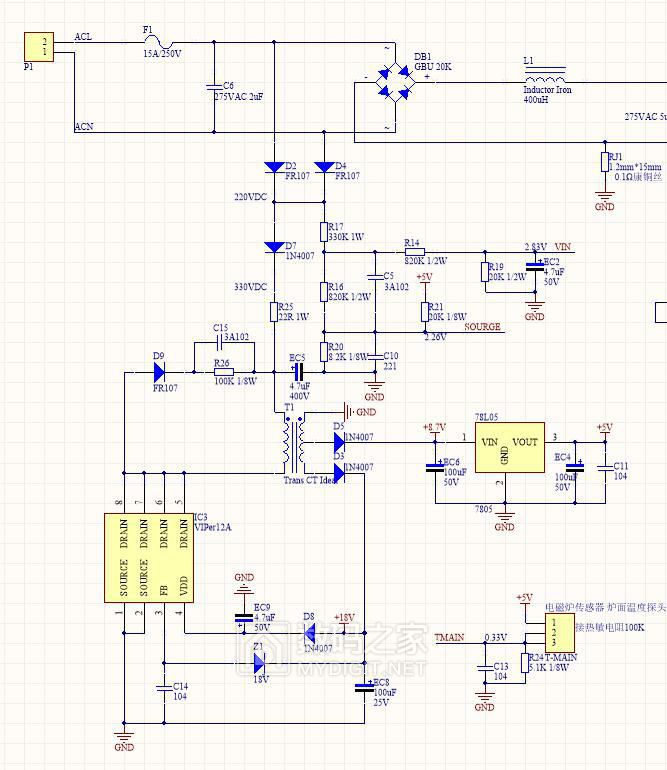This screenshot has height=770, width=667.
Task: Select the Z1 18V zener diode
Action: click(259, 661)
